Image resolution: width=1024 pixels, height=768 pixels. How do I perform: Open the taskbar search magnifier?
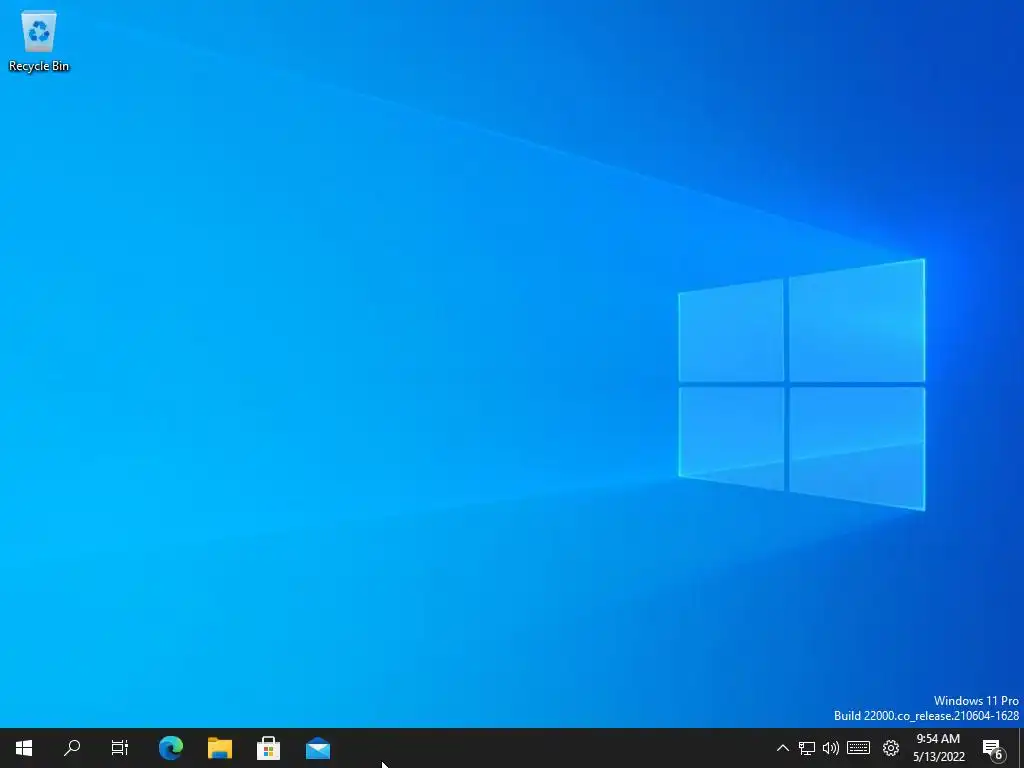pos(72,748)
